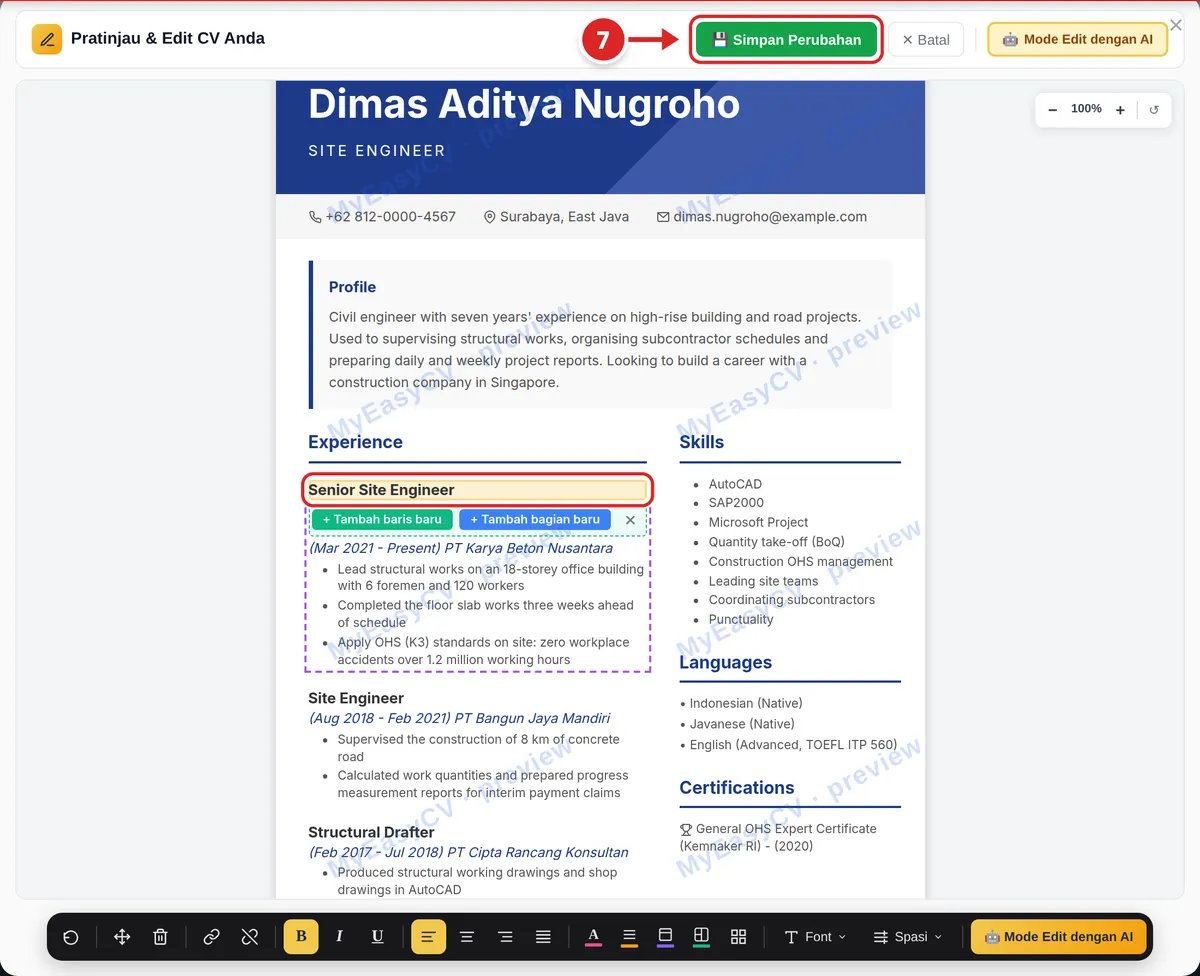Align text left
The height and width of the screenshot is (976, 1200).
coord(428,937)
